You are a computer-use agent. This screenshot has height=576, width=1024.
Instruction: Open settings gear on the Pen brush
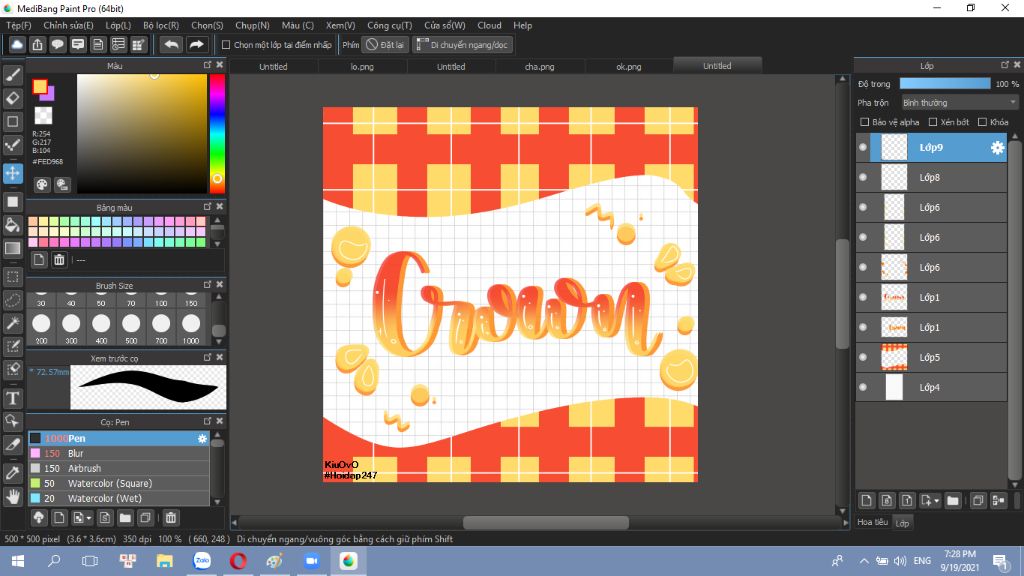tap(202, 439)
